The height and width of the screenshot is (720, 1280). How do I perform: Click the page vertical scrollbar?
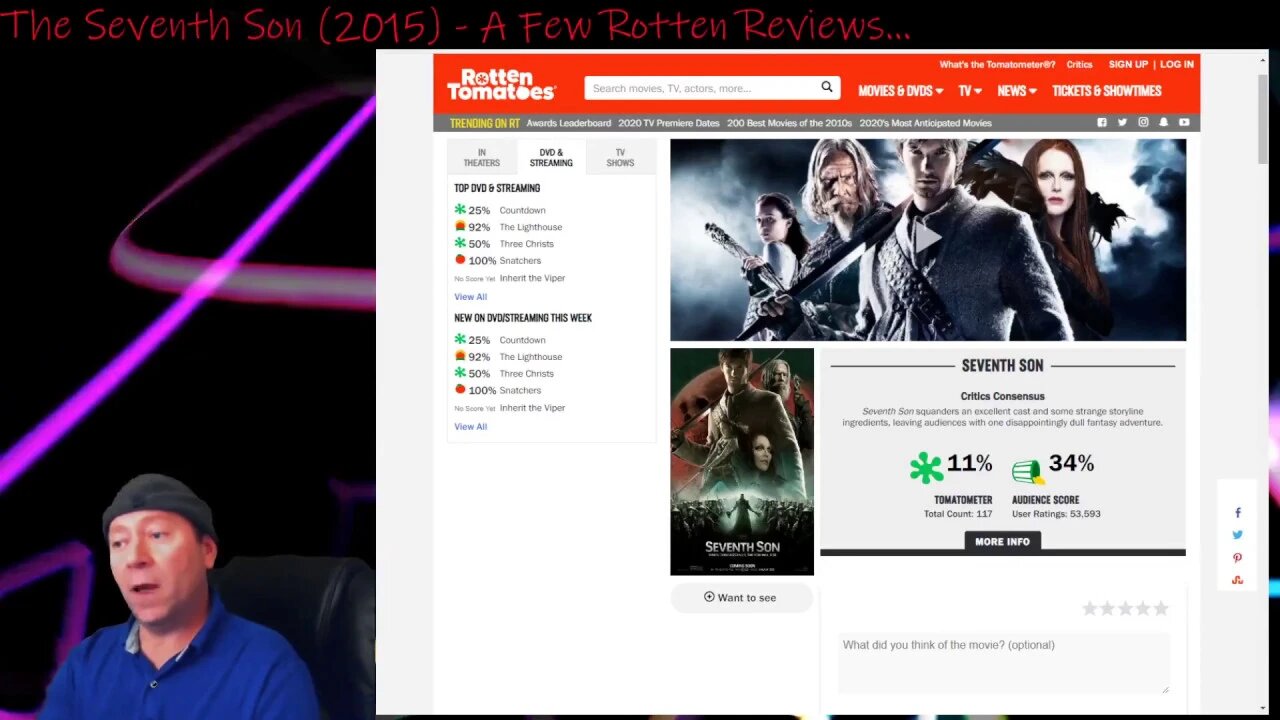(1263, 118)
